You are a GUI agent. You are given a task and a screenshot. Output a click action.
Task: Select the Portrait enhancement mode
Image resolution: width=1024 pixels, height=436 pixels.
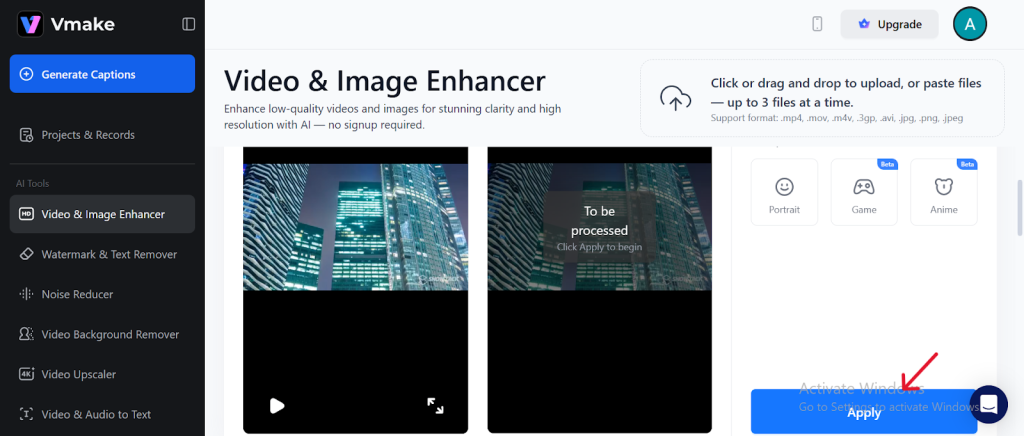(784, 192)
